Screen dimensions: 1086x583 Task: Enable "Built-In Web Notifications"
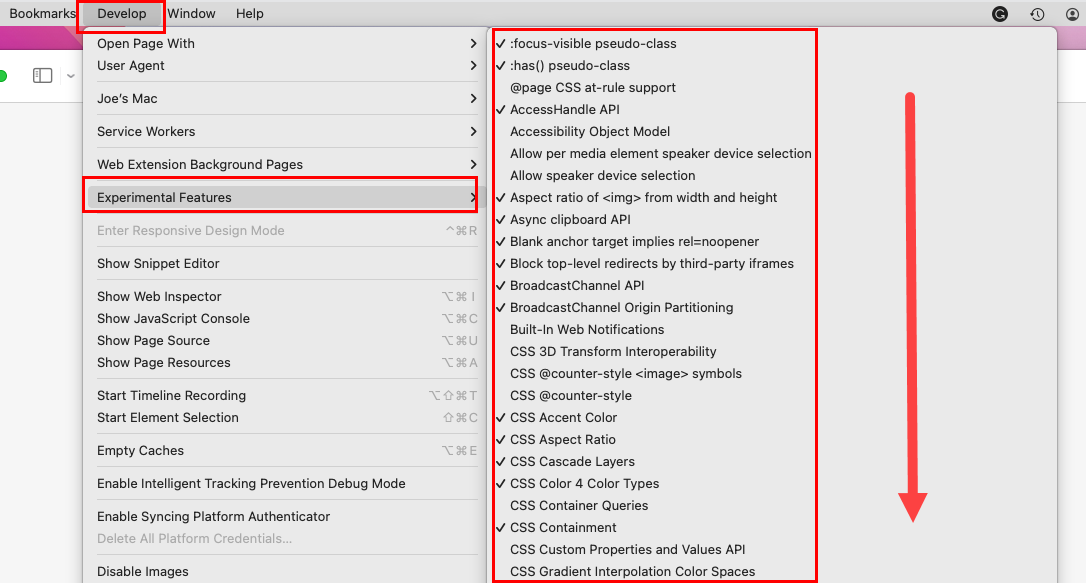586,329
